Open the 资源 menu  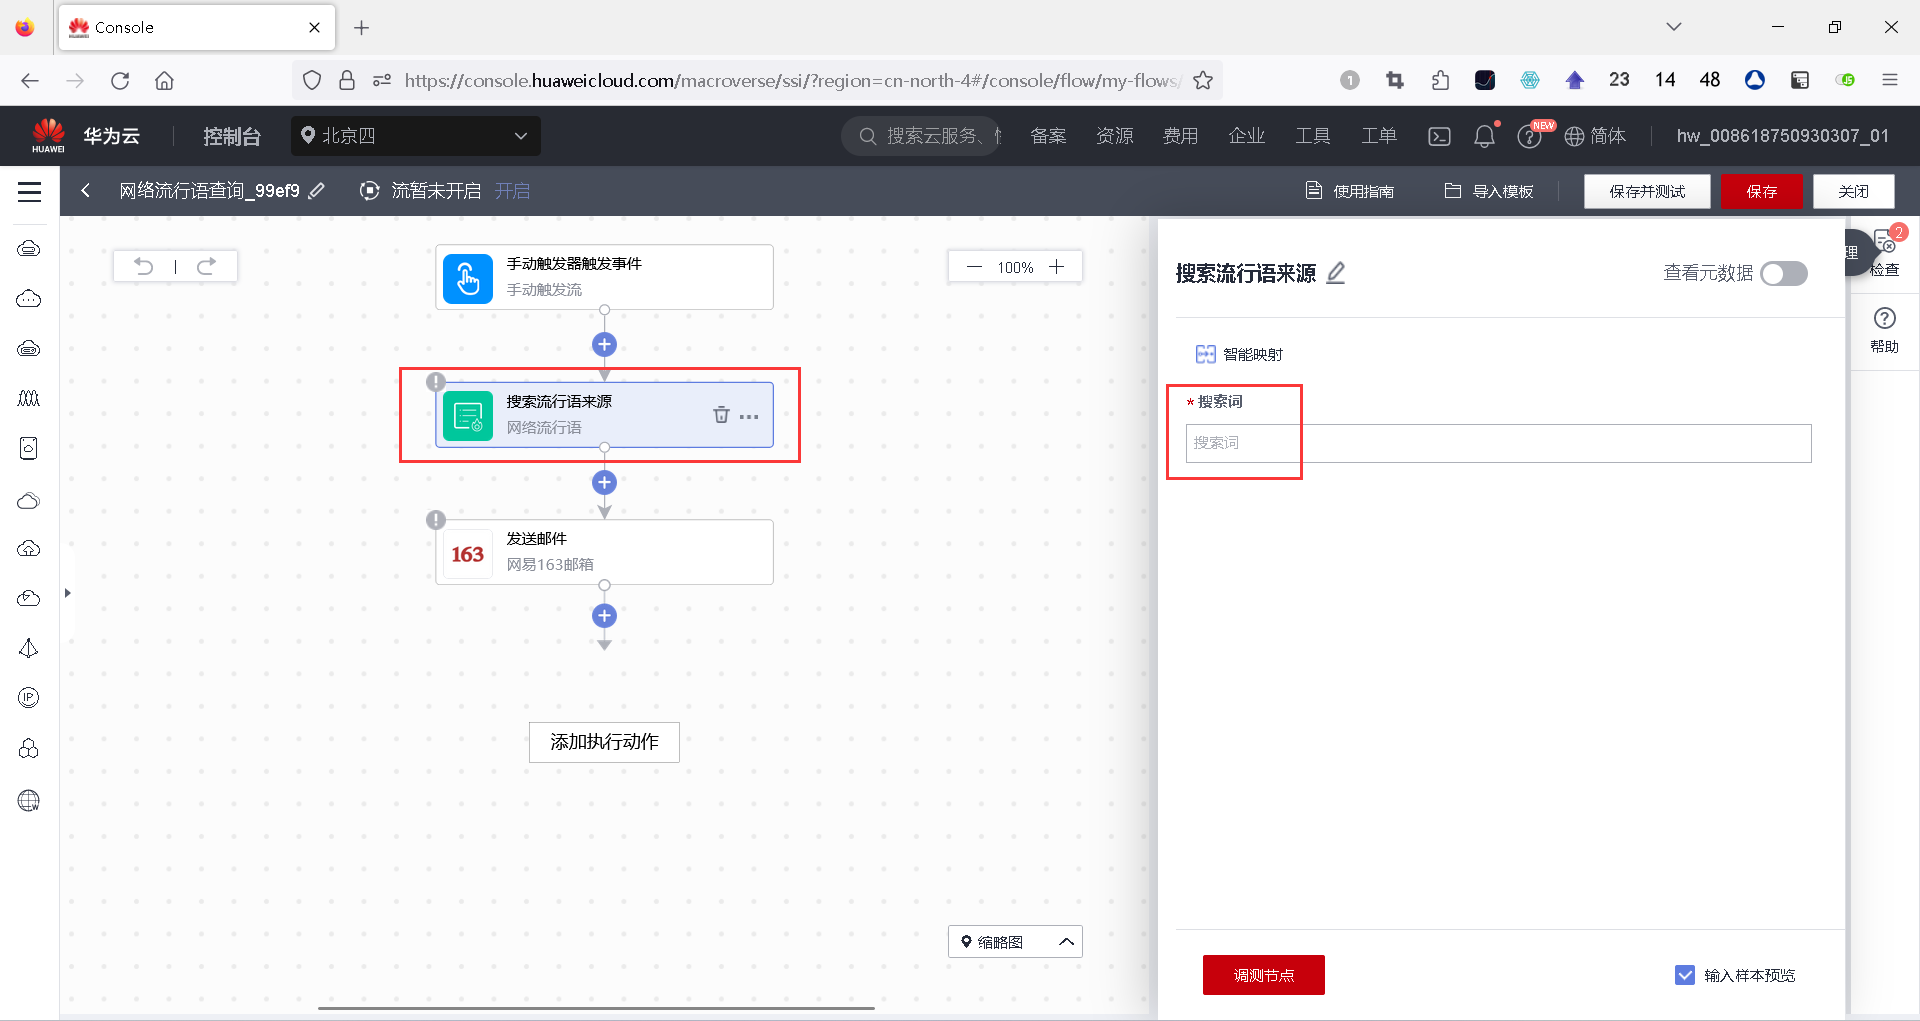coord(1115,136)
